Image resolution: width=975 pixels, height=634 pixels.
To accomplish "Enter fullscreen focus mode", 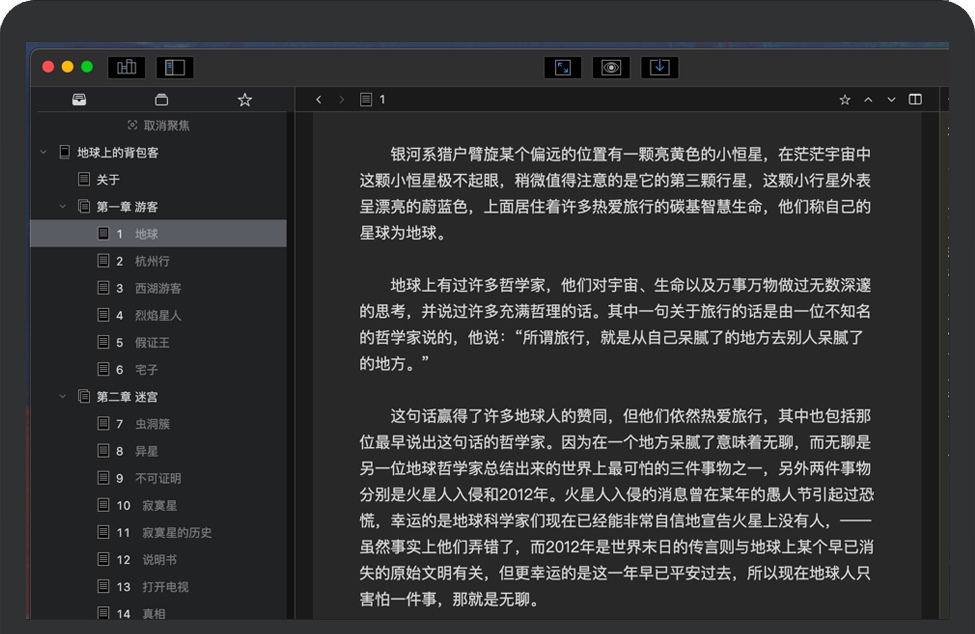I will 563,67.
